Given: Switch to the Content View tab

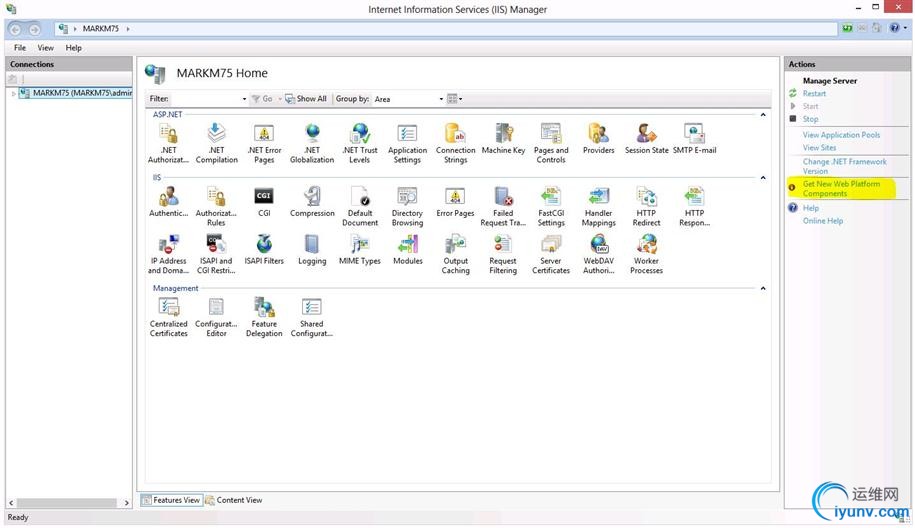Looking at the screenshot, I should pyautogui.click(x=235, y=500).
